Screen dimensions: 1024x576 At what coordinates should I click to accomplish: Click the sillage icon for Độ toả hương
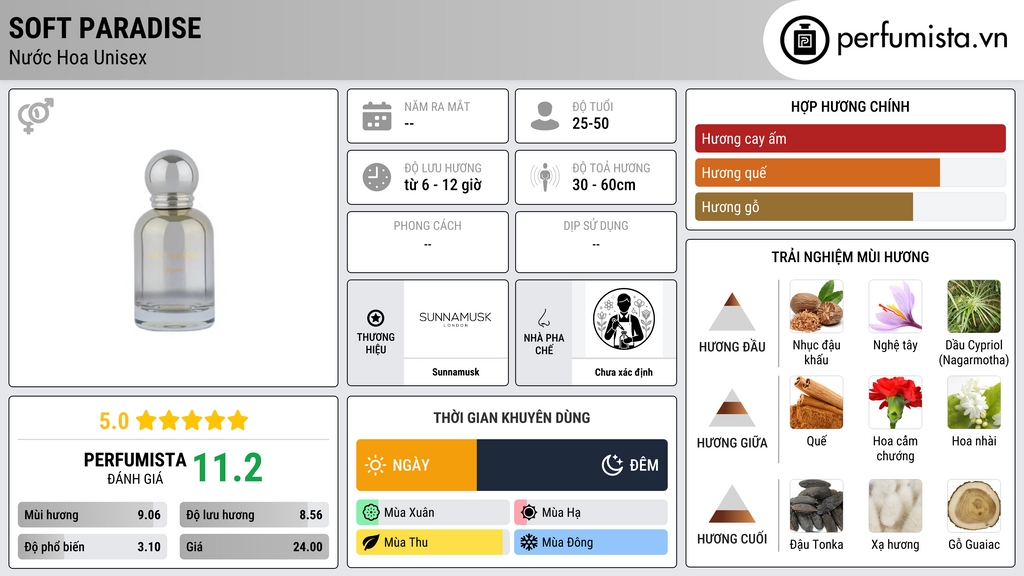tap(545, 177)
